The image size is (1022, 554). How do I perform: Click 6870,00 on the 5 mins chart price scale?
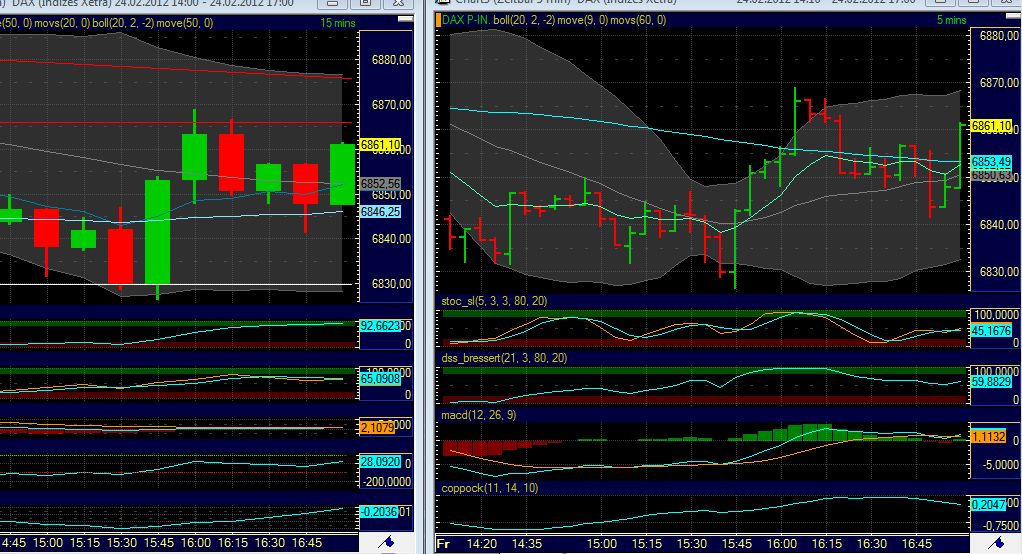[x=999, y=83]
